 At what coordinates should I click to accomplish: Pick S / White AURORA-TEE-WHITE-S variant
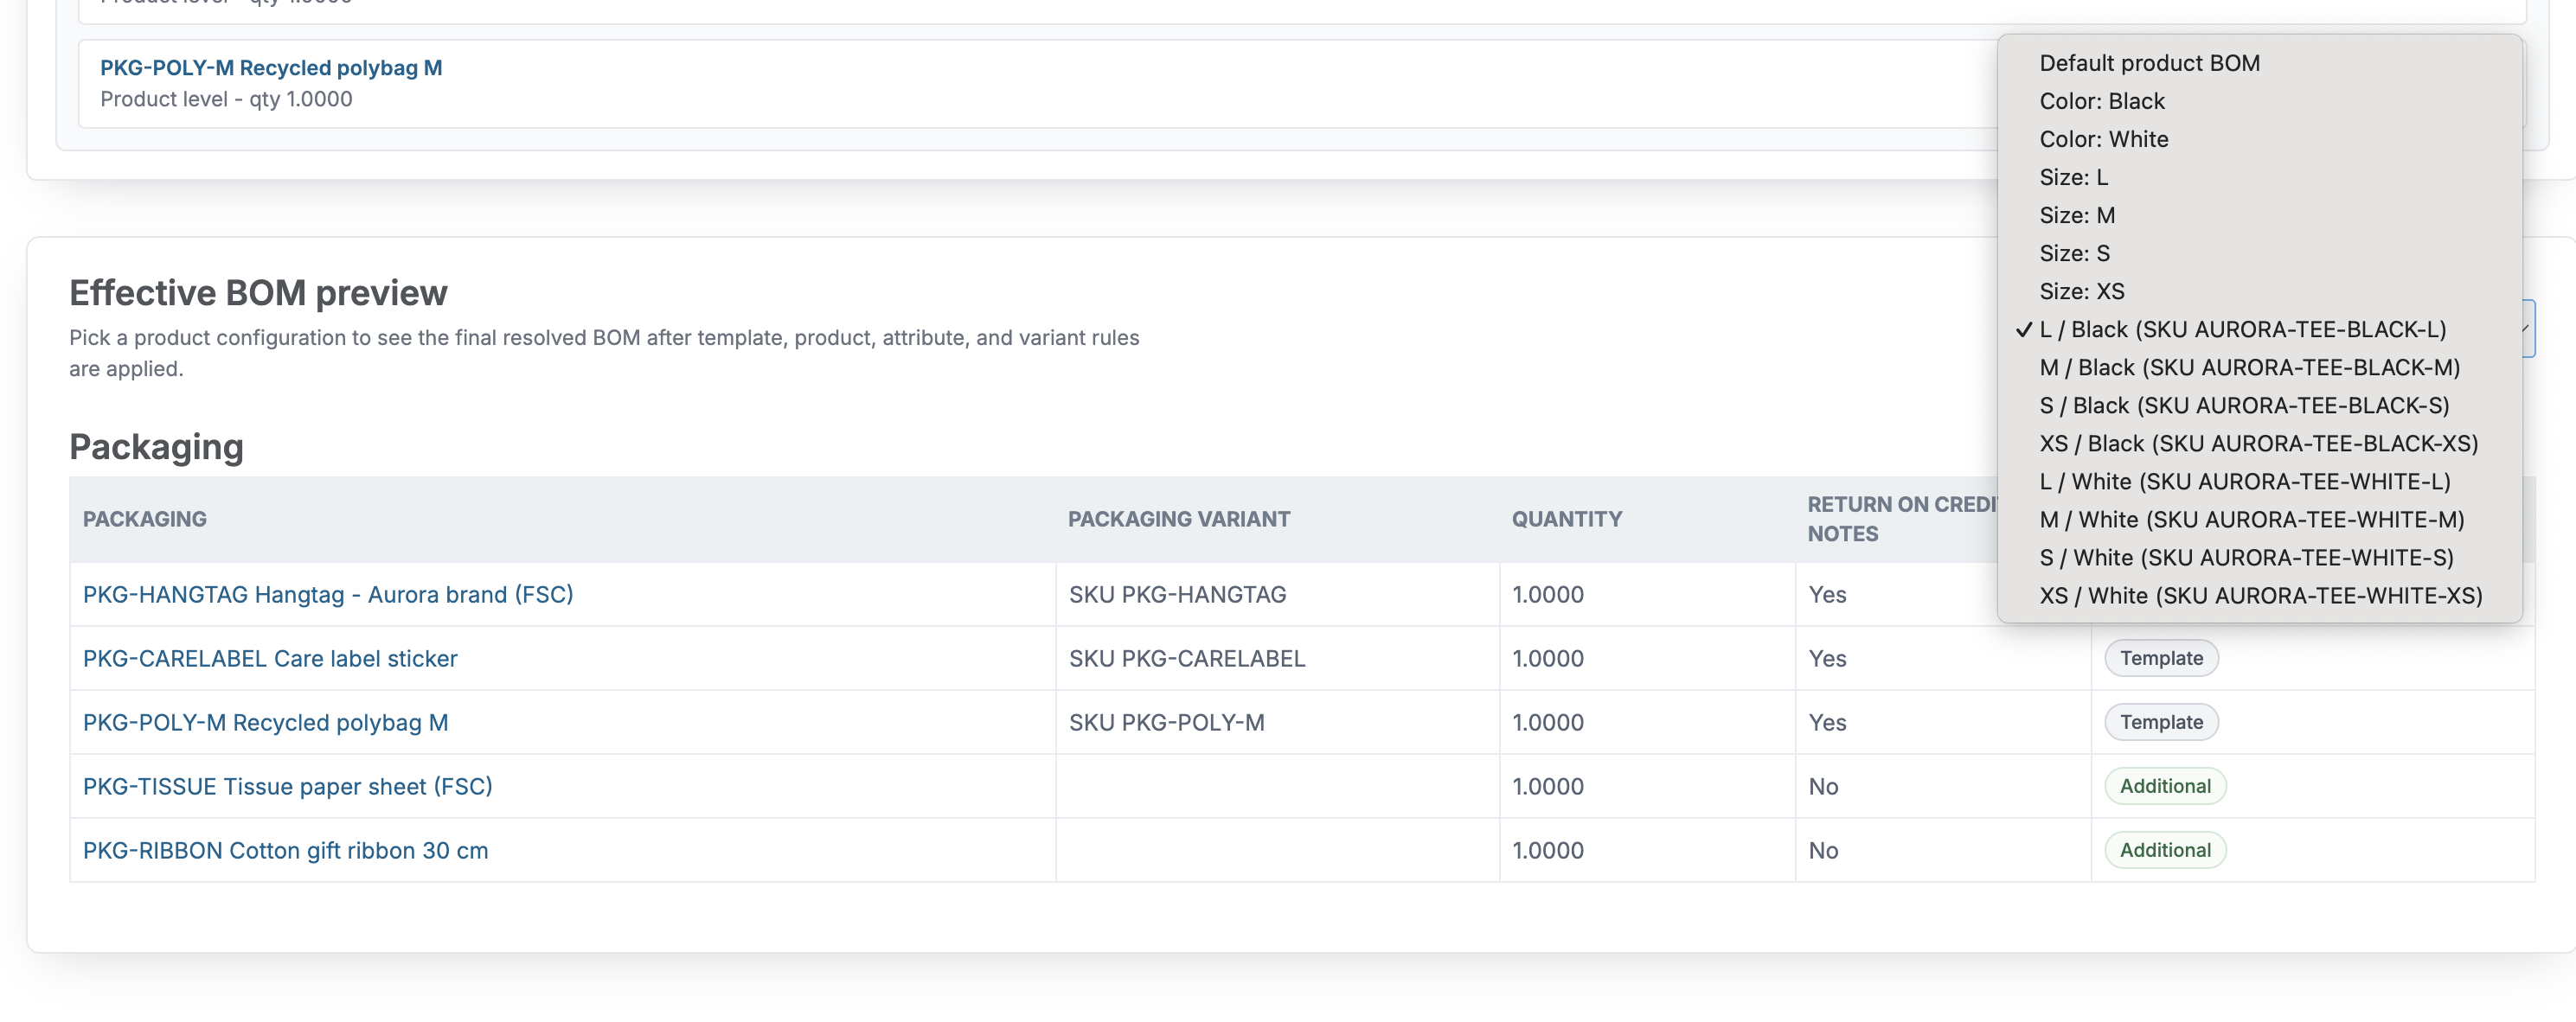[2259, 557]
